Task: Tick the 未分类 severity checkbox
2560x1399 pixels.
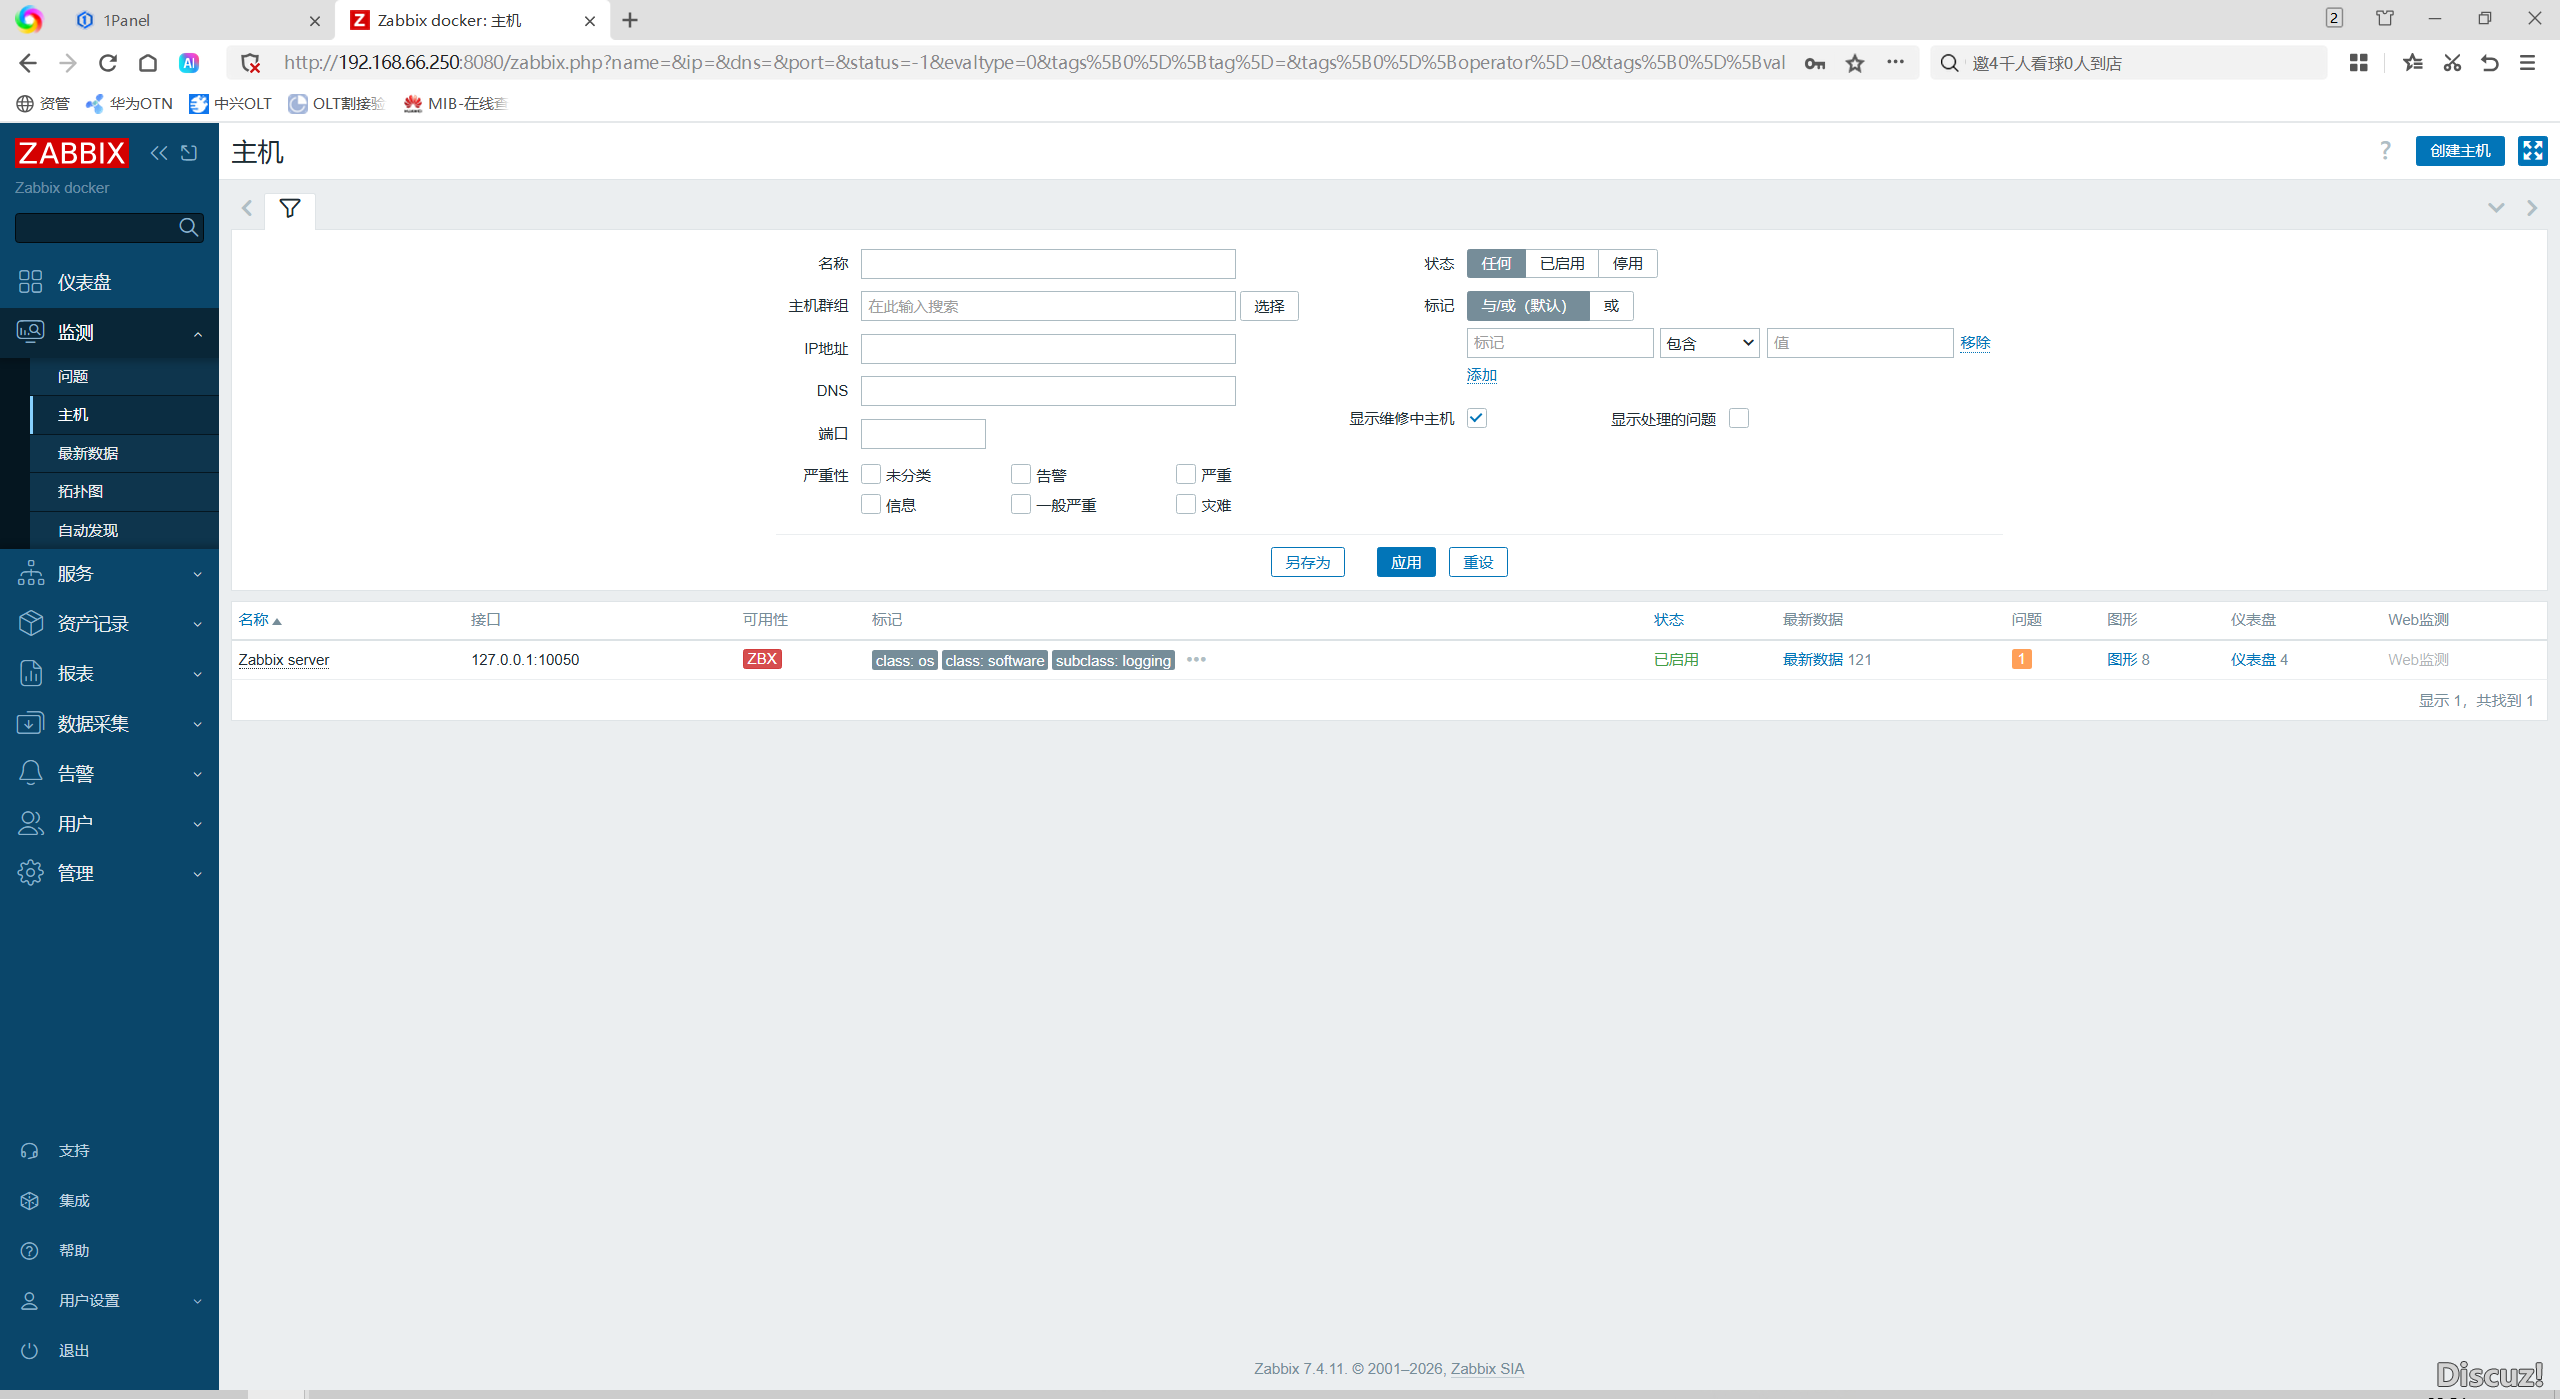Action: (871, 474)
